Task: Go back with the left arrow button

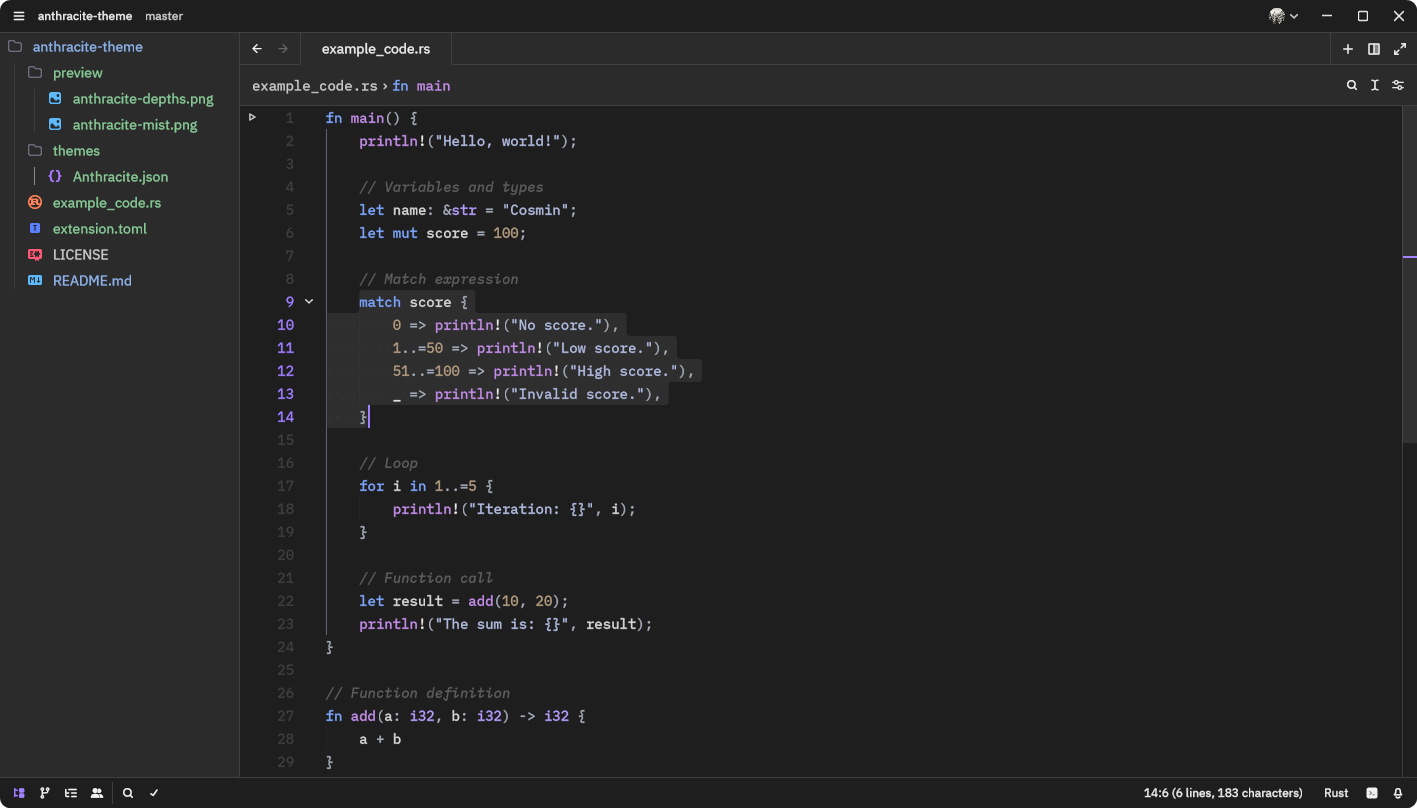Action: tap(257, 49)
